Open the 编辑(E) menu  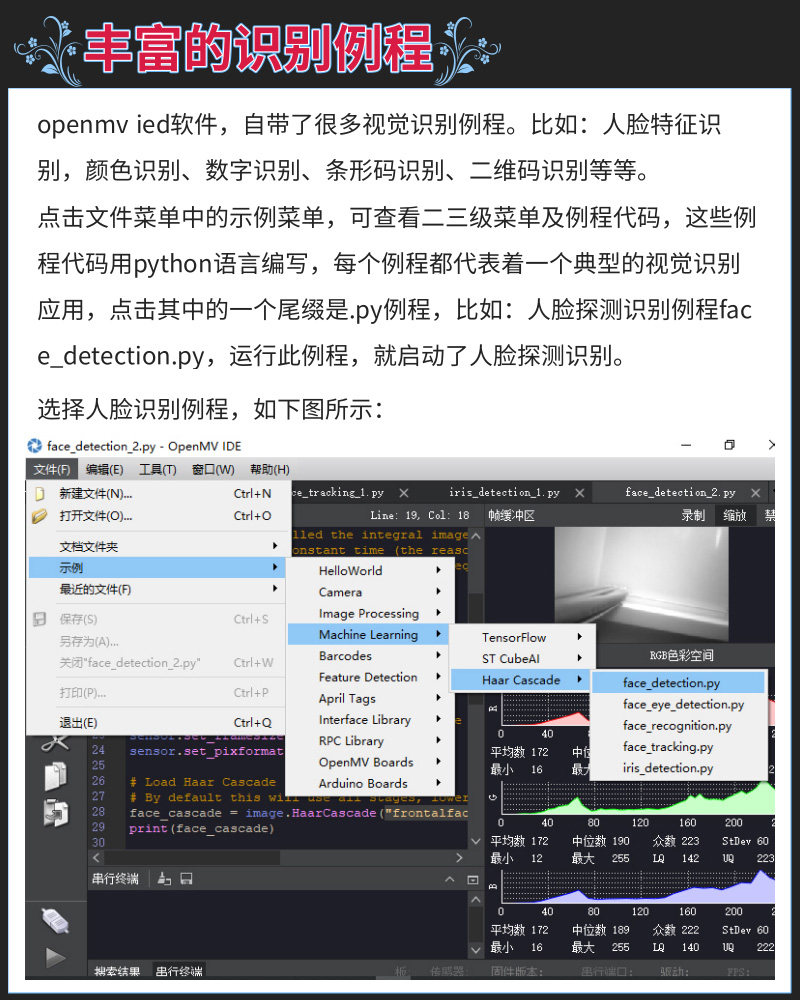105,469
